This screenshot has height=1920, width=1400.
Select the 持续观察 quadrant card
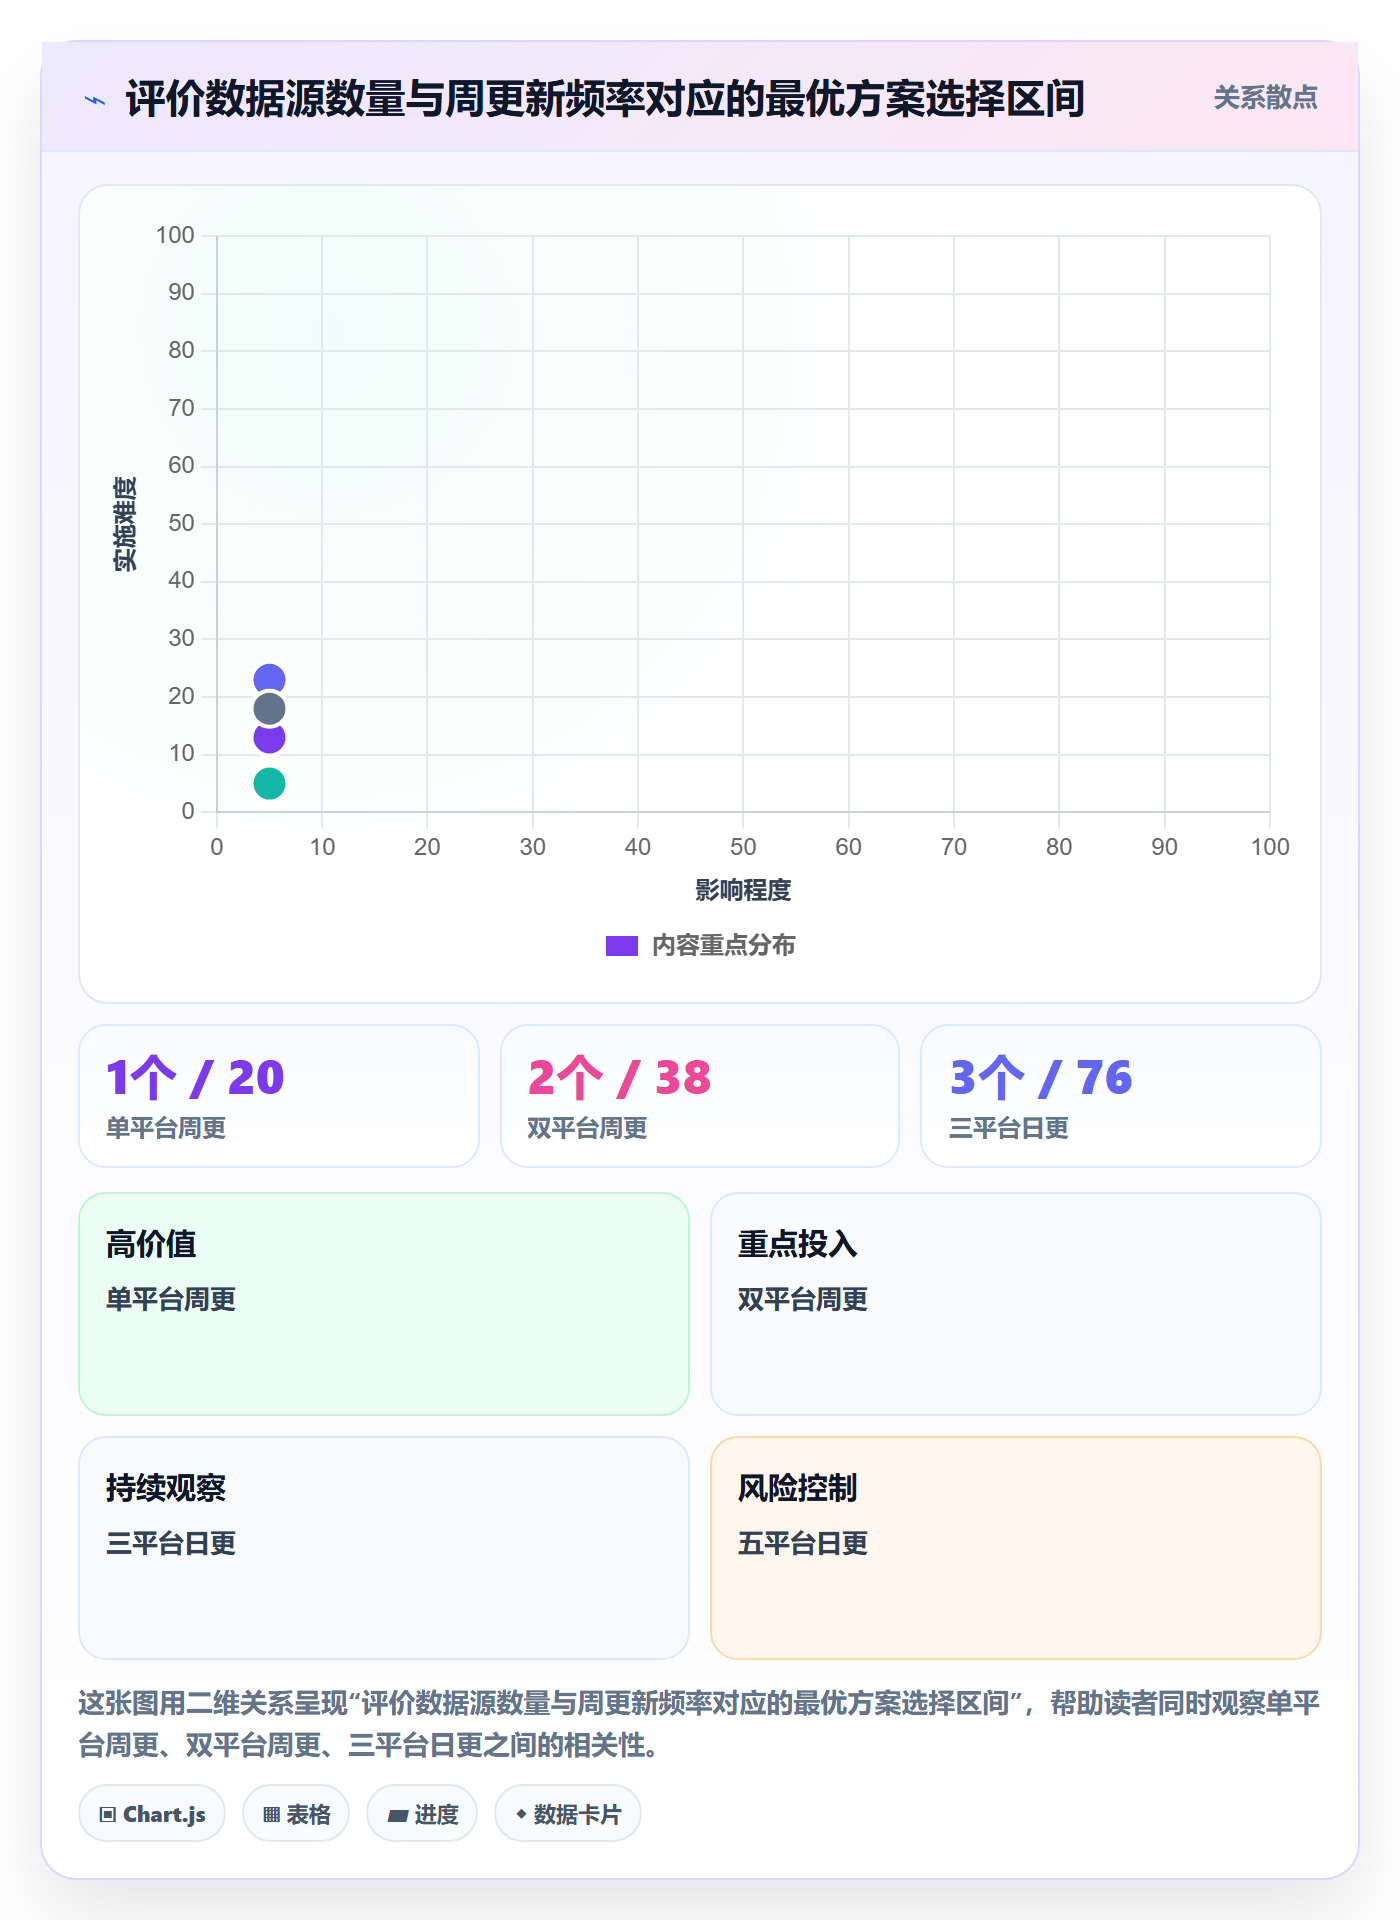click(x=384, y=1548)
